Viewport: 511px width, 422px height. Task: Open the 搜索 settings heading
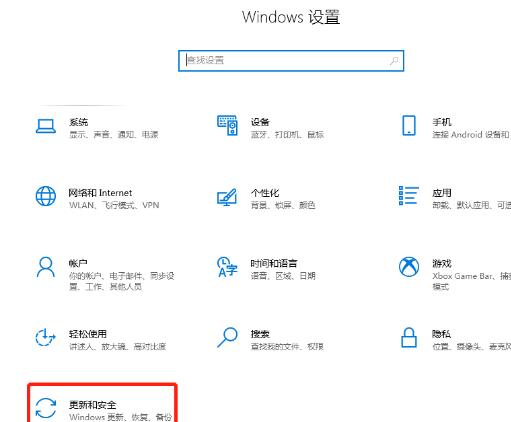pyautogui.click(x=260, y=334)
